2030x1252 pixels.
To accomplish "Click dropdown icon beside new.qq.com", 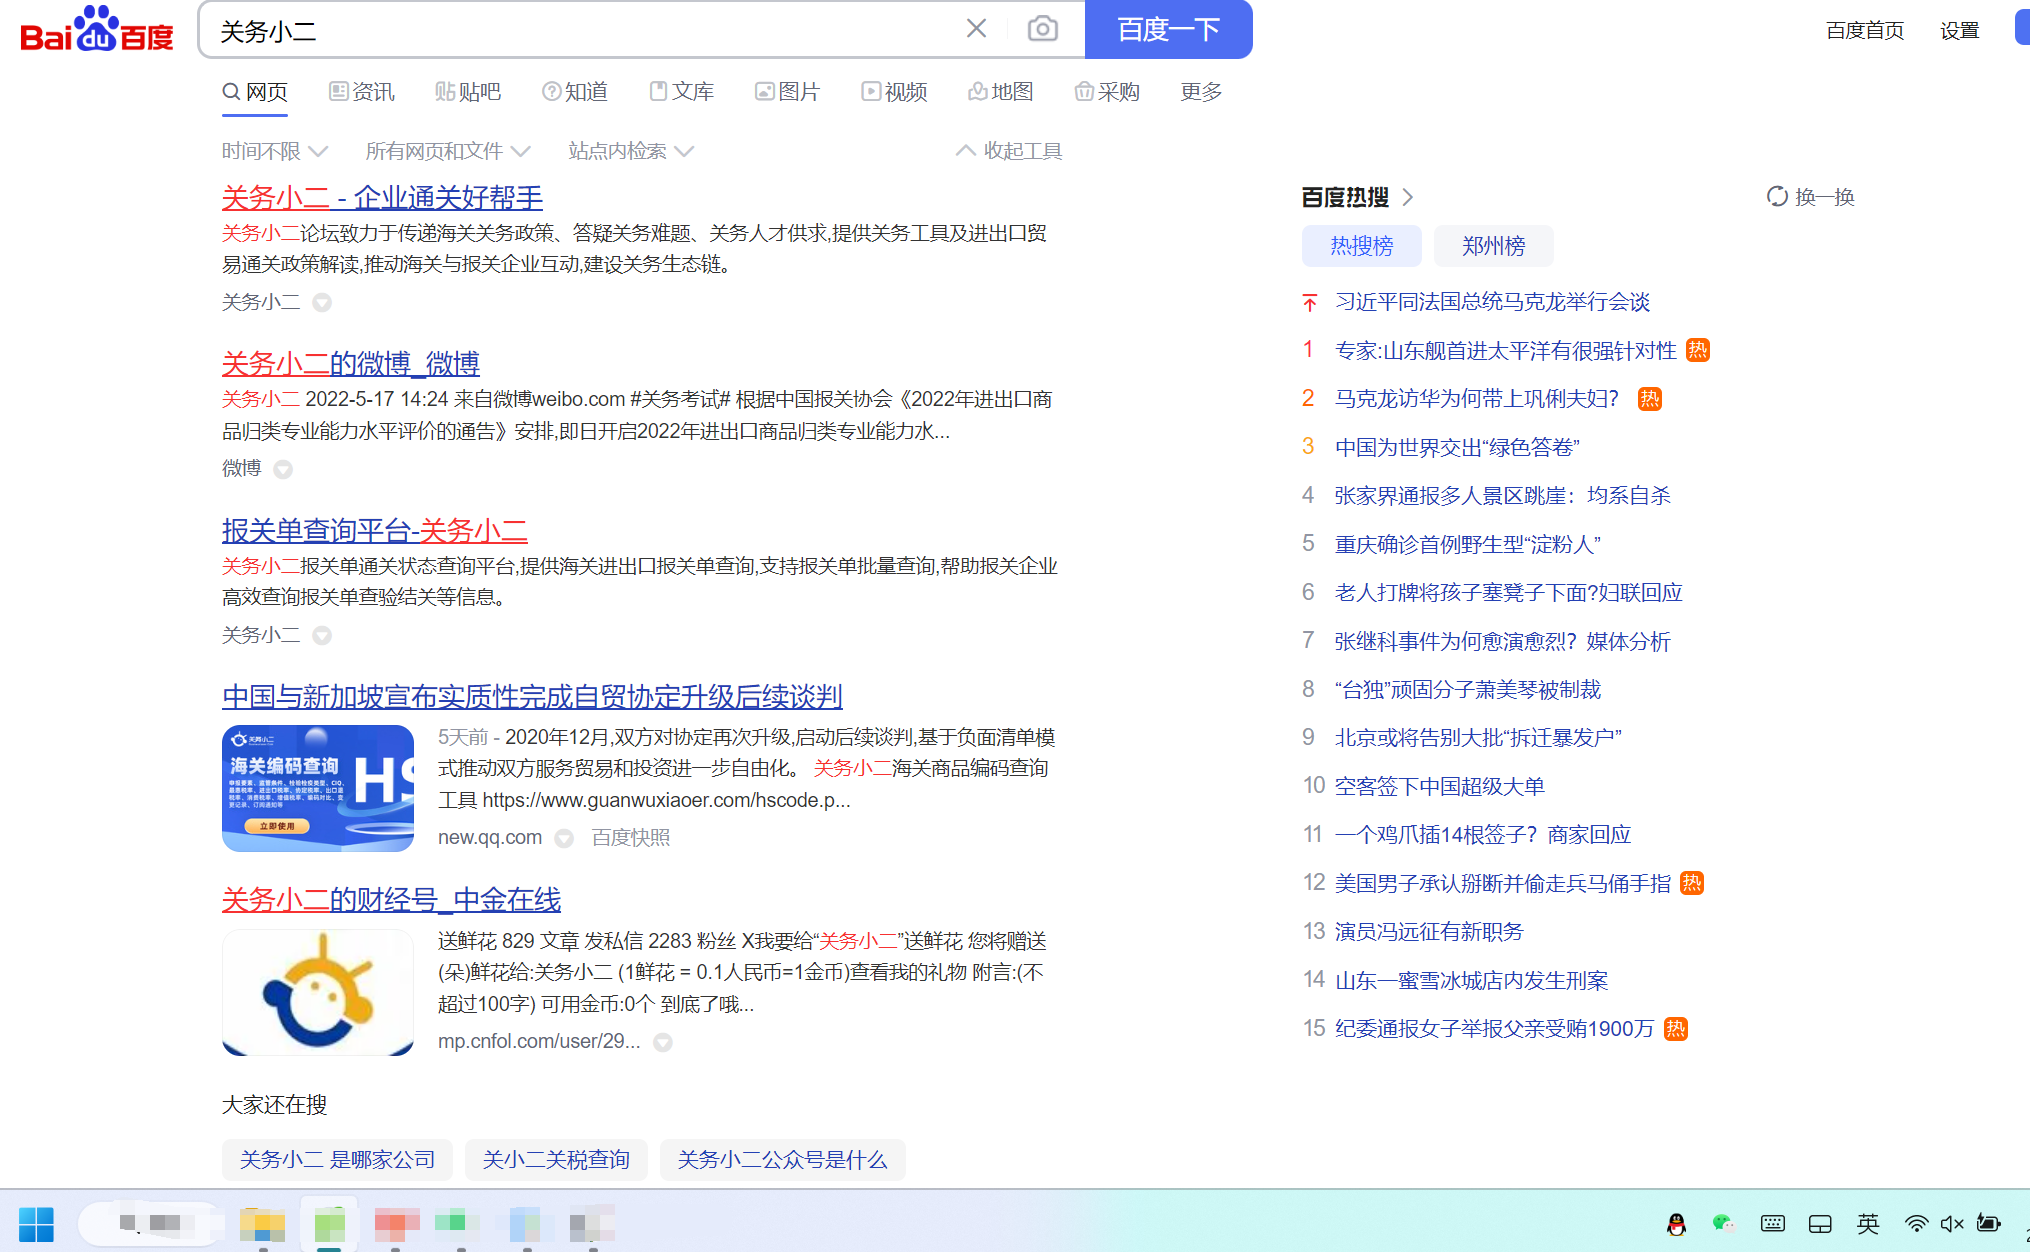I will pyautogui.click(x=564, y=838).
